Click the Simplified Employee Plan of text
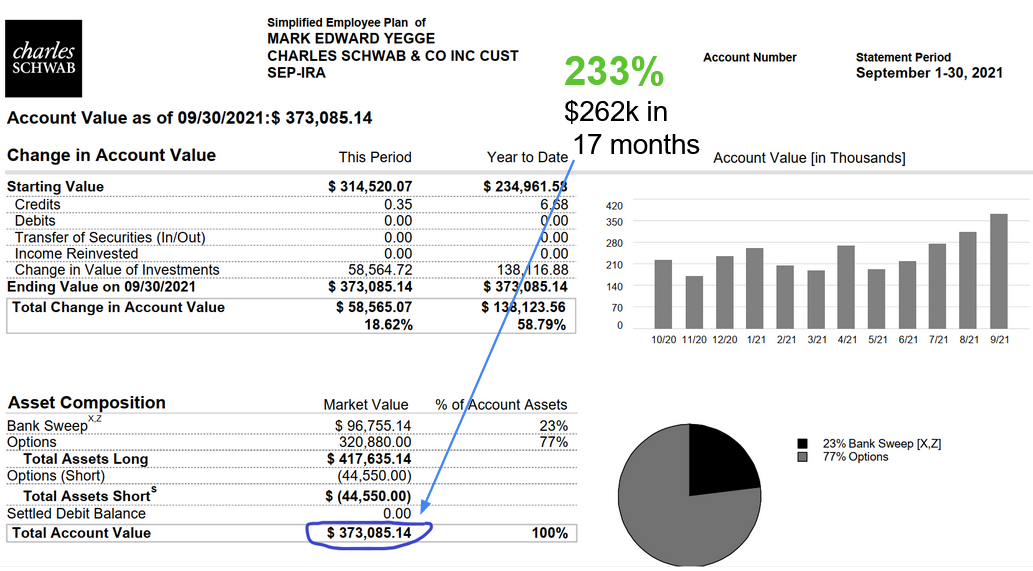The width and height of the screenshot is (1033, 571). coord(347,22)
